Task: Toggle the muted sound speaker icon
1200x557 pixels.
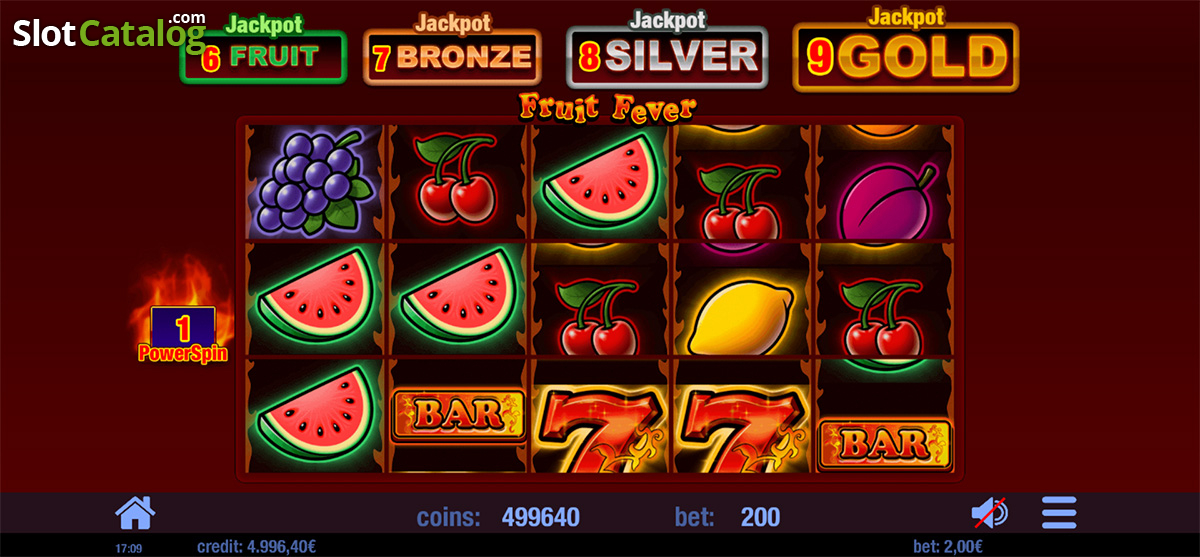Action: pos(990,514)
